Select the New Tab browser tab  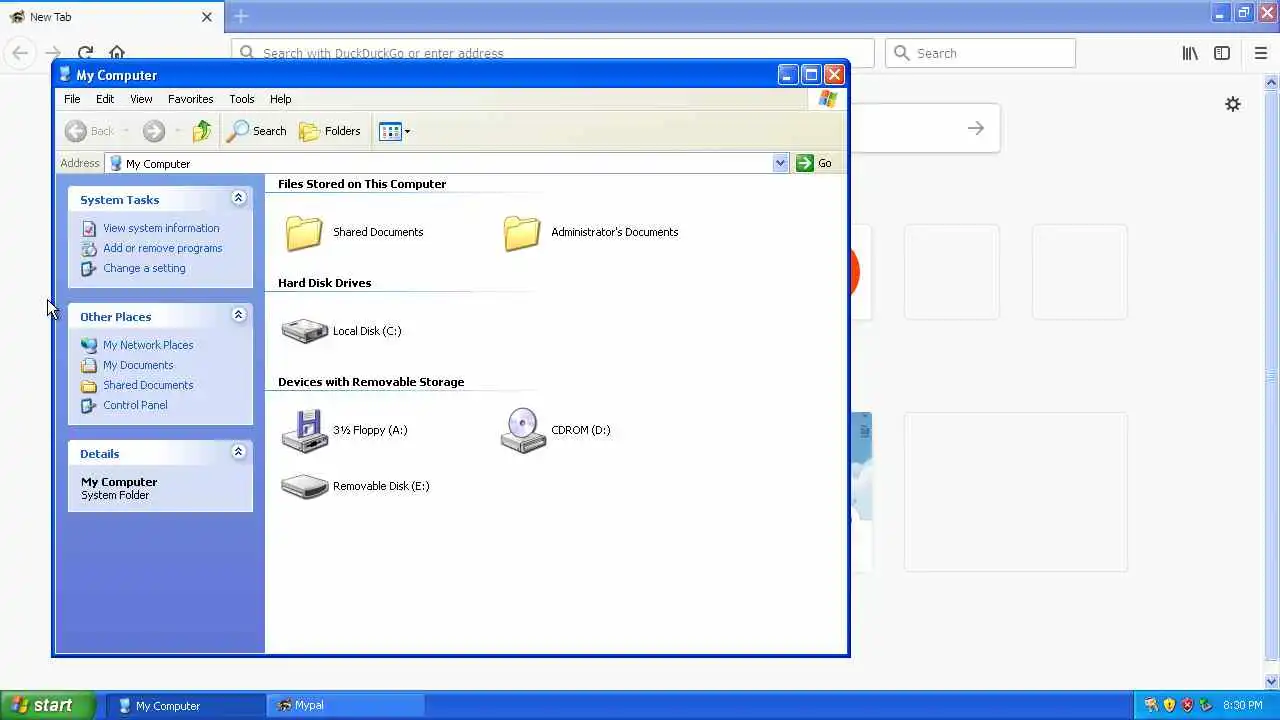coord(110,17)
